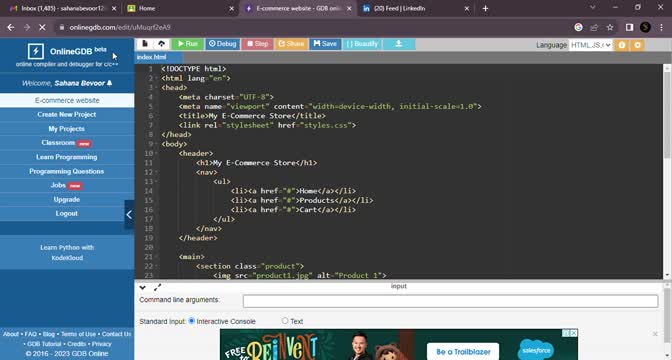
Task: Open My Projects in the sidebar
Action: [x=66, y=129]
